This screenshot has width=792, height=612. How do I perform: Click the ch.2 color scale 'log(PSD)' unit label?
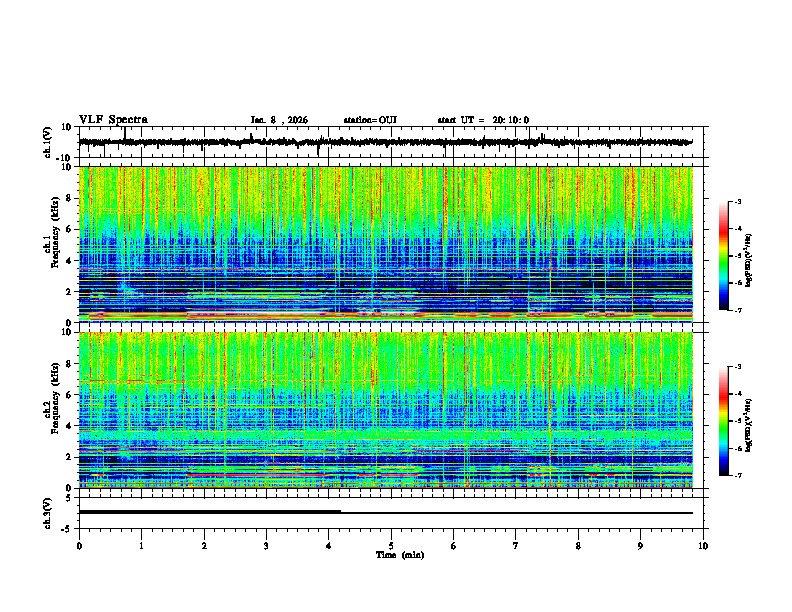[749, 426]
